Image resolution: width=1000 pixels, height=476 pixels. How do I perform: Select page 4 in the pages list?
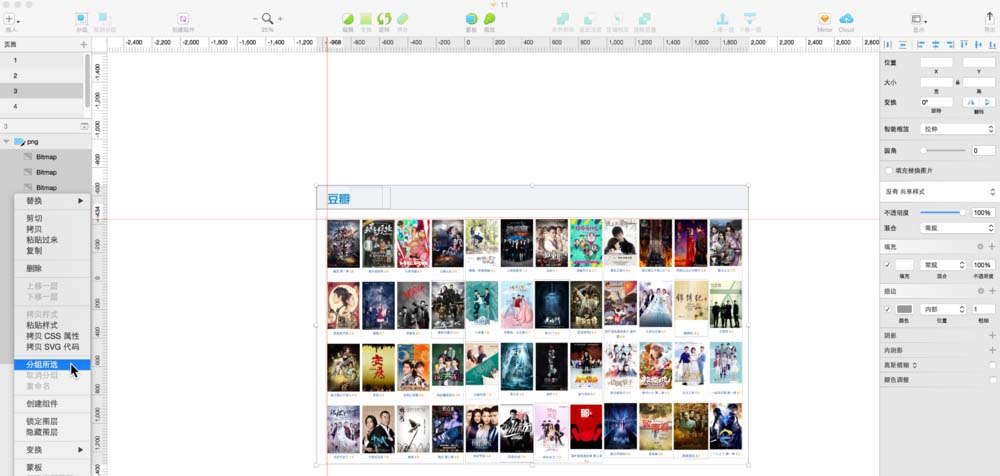42,107
